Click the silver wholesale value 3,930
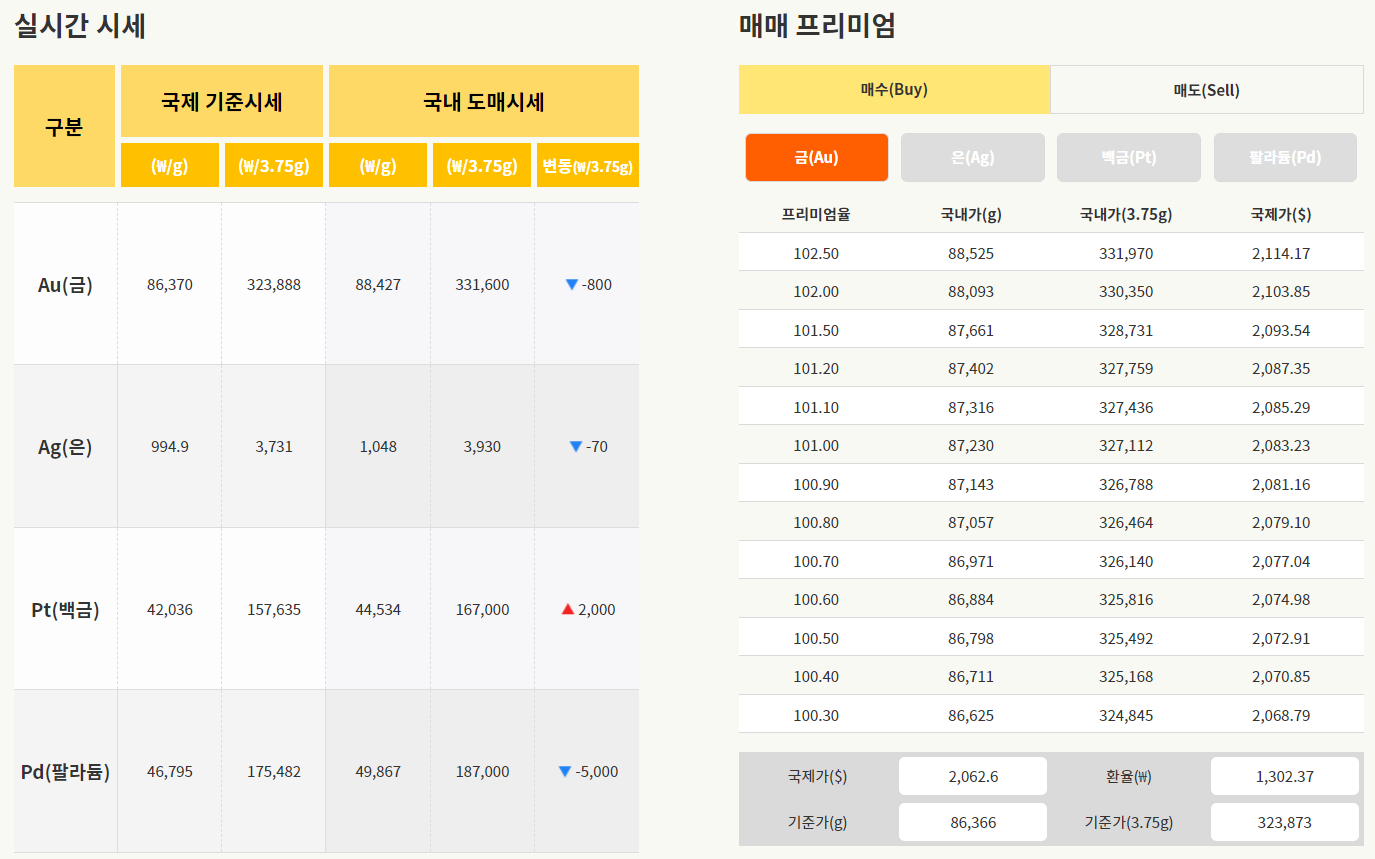 [482, 447]
